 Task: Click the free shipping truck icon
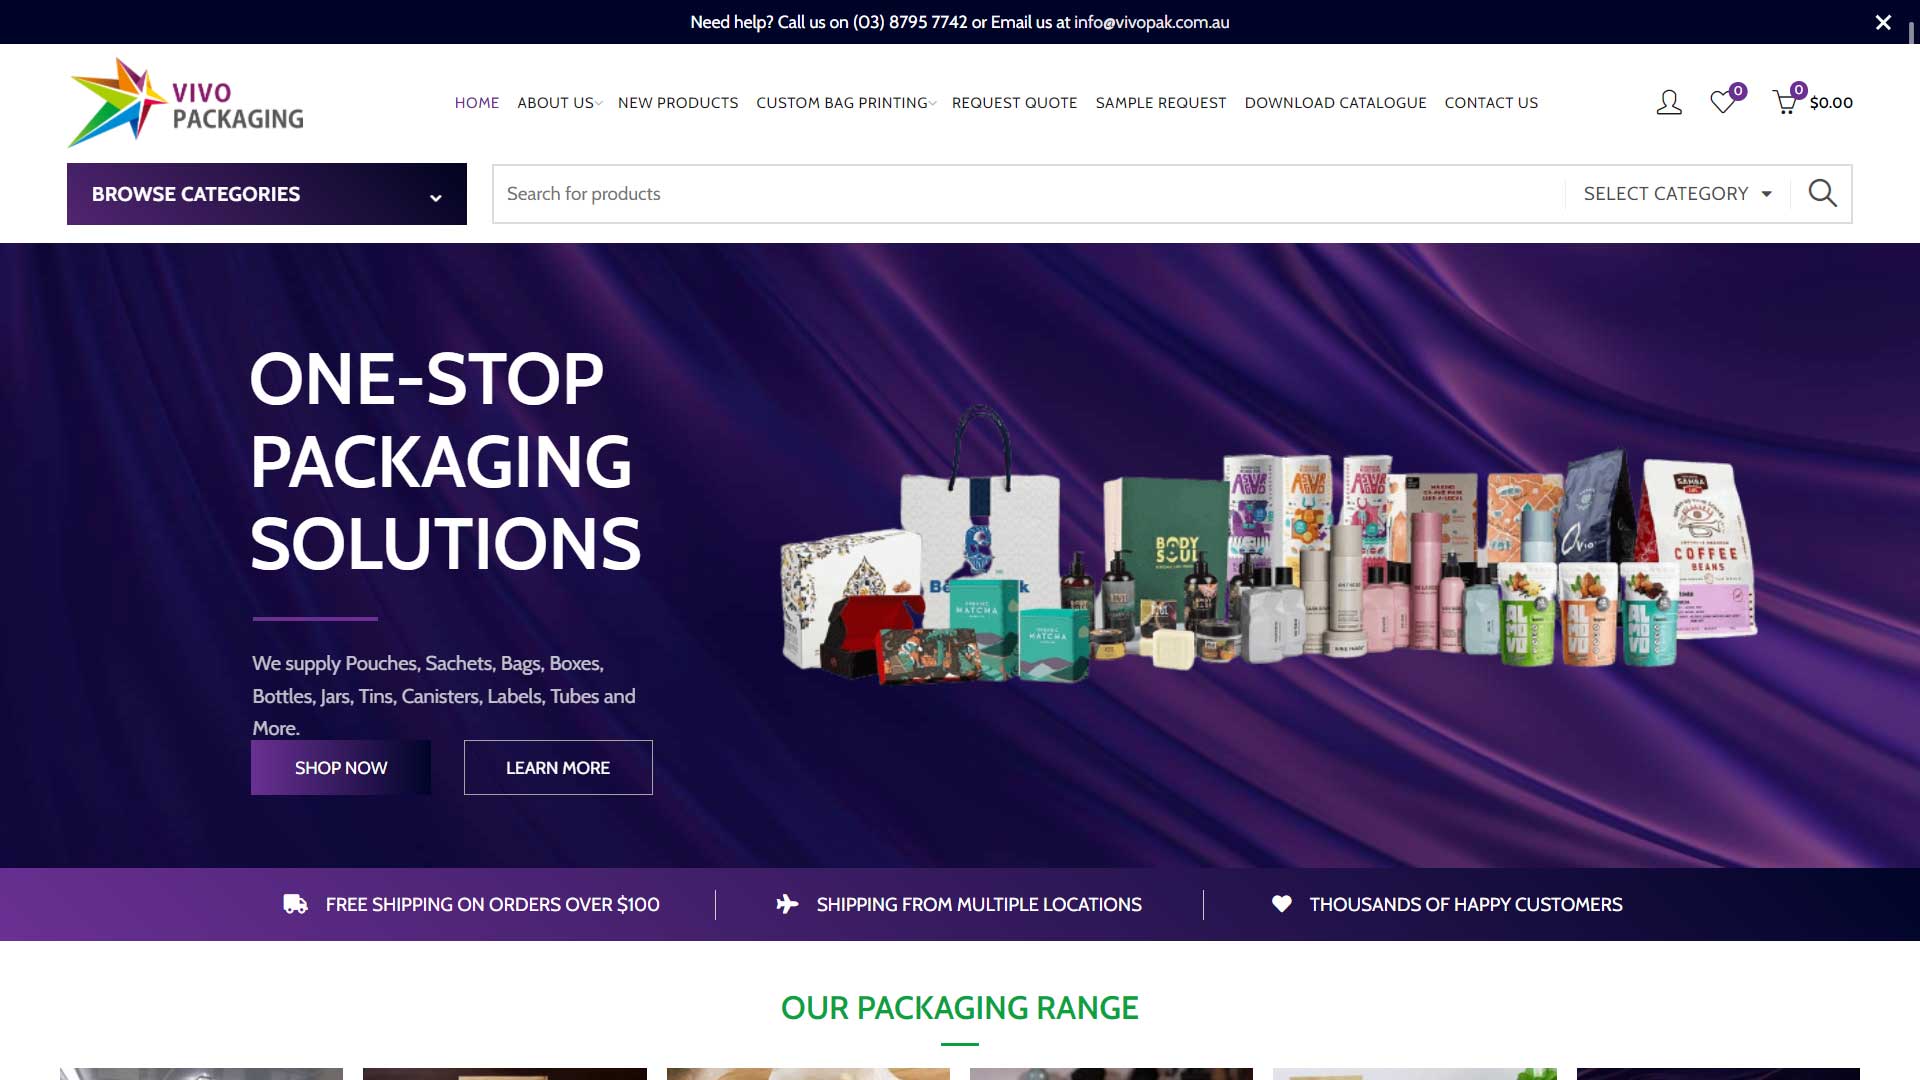pos(295,904)
